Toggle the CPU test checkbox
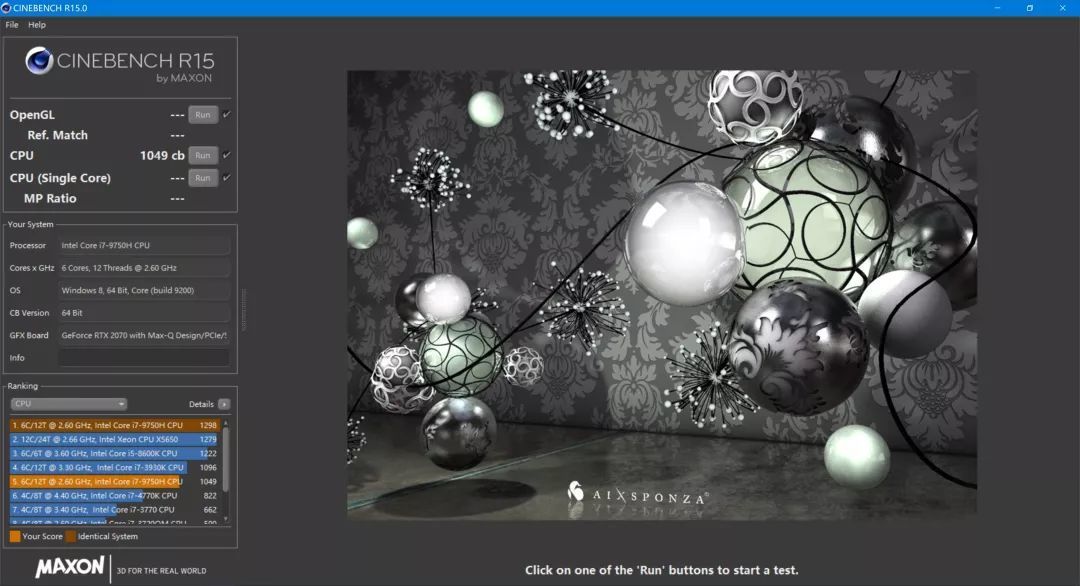The height and width of the screenshot is (586, 1080). 227,155
